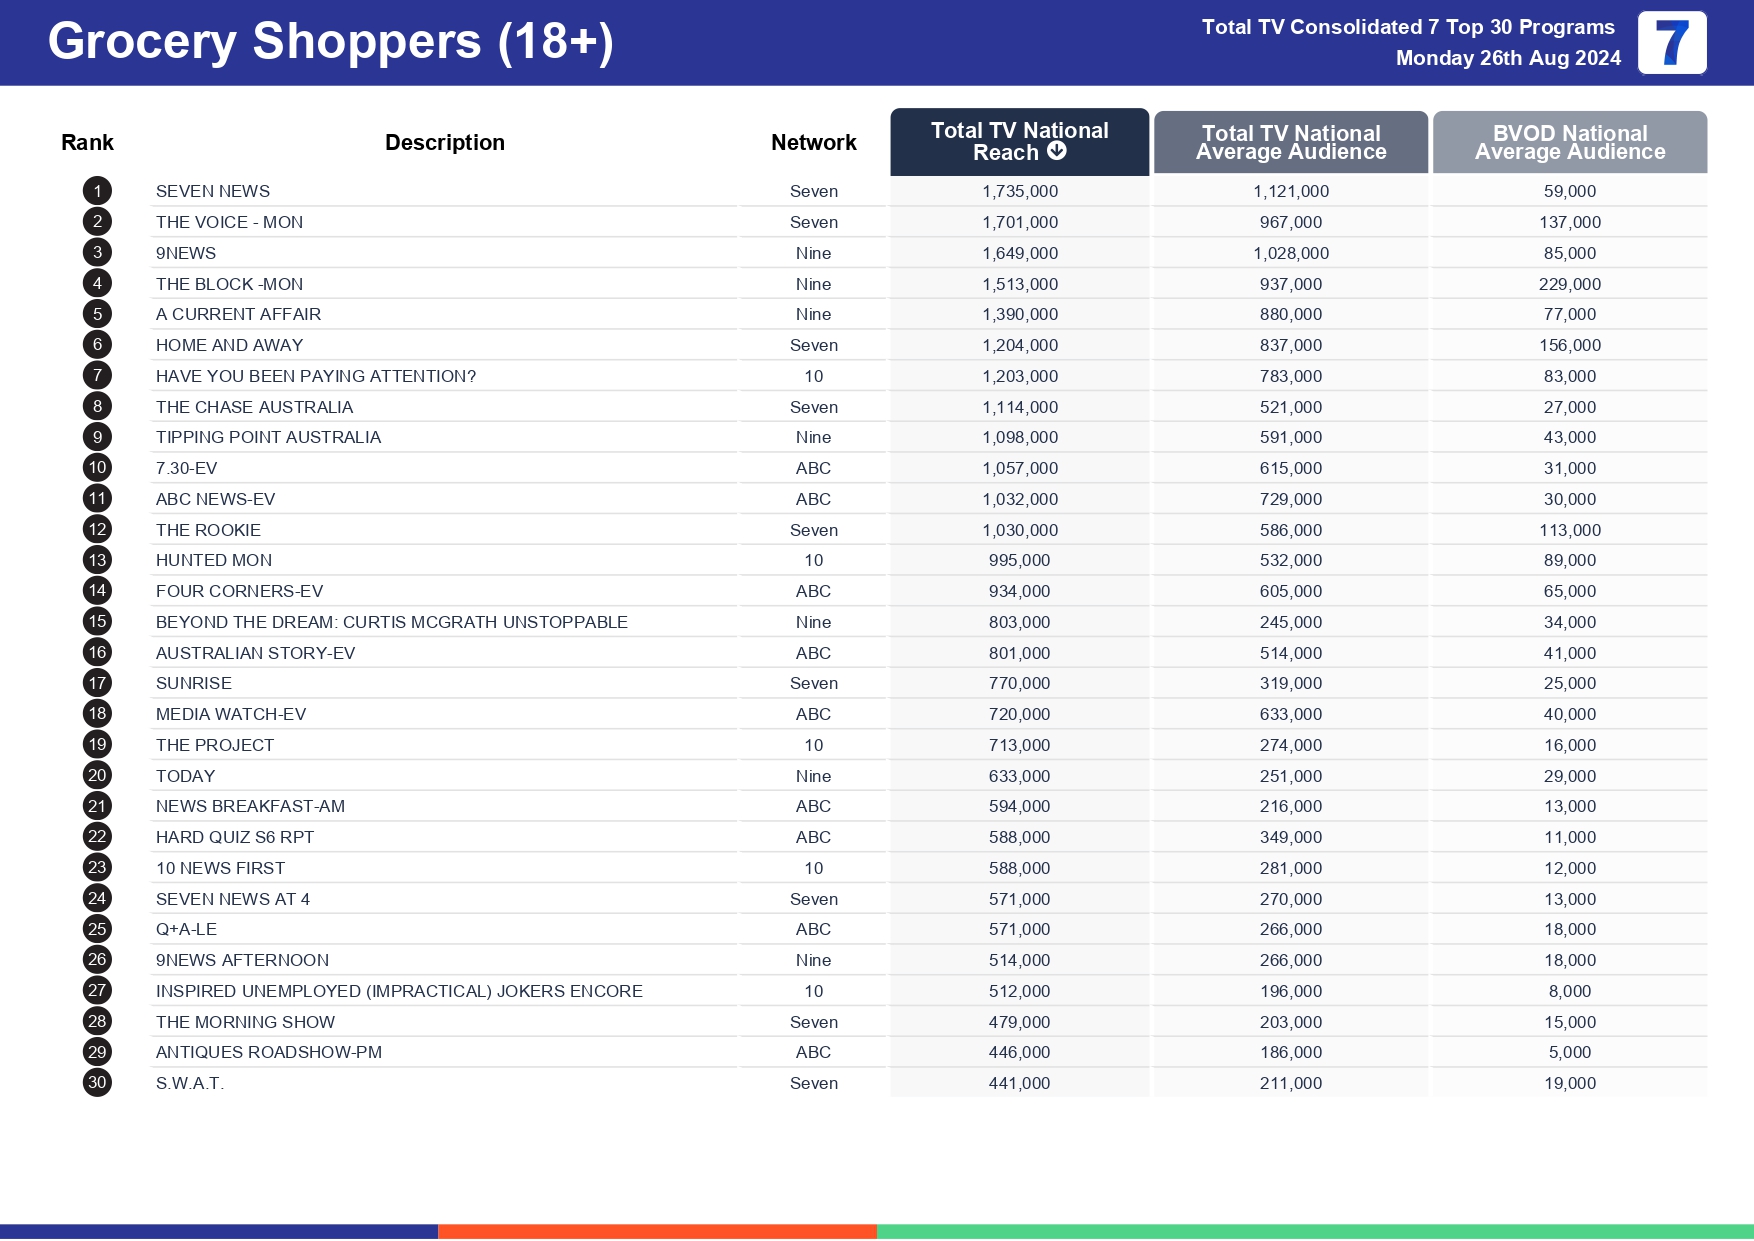1754x1241 pixels.
Task: Open THE BLOCK -MON program entry
Action: click(229, 284)
